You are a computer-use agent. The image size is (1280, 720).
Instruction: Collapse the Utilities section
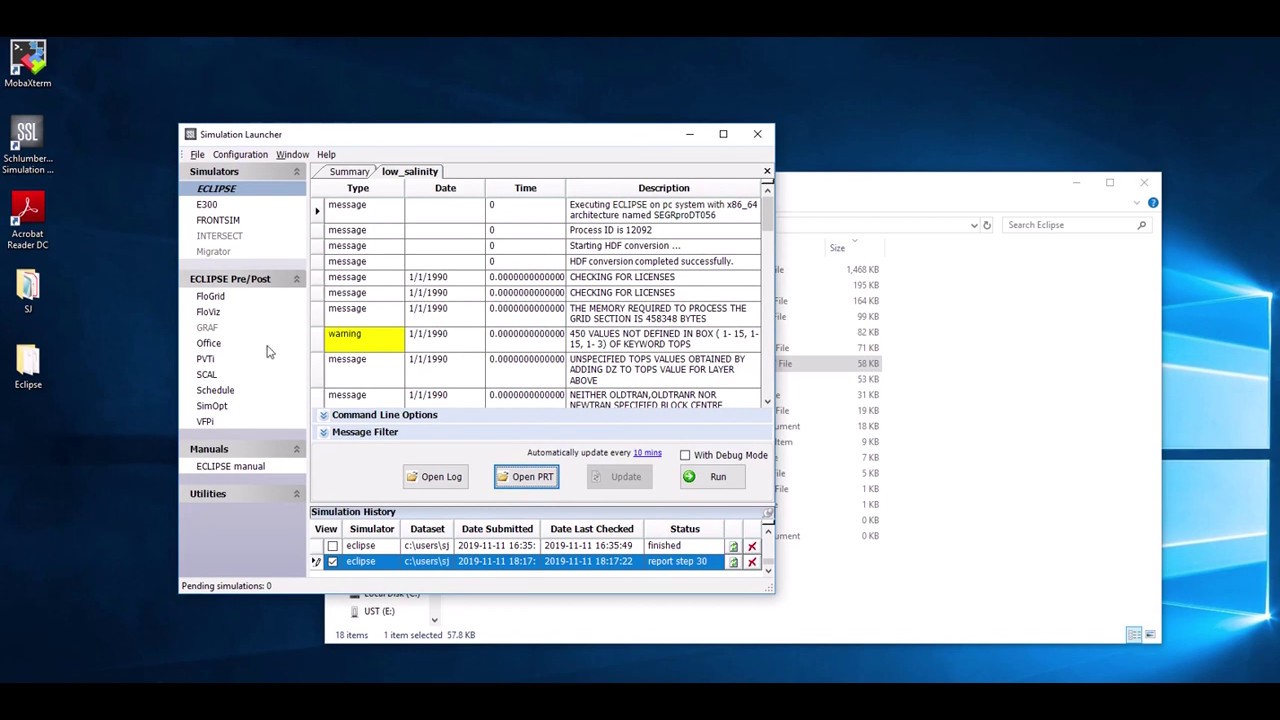coord(296,494)
